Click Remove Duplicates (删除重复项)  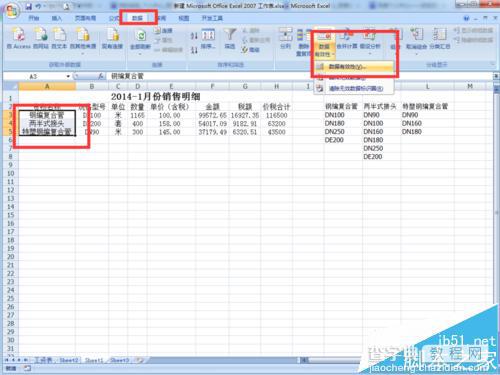[303, 43]
